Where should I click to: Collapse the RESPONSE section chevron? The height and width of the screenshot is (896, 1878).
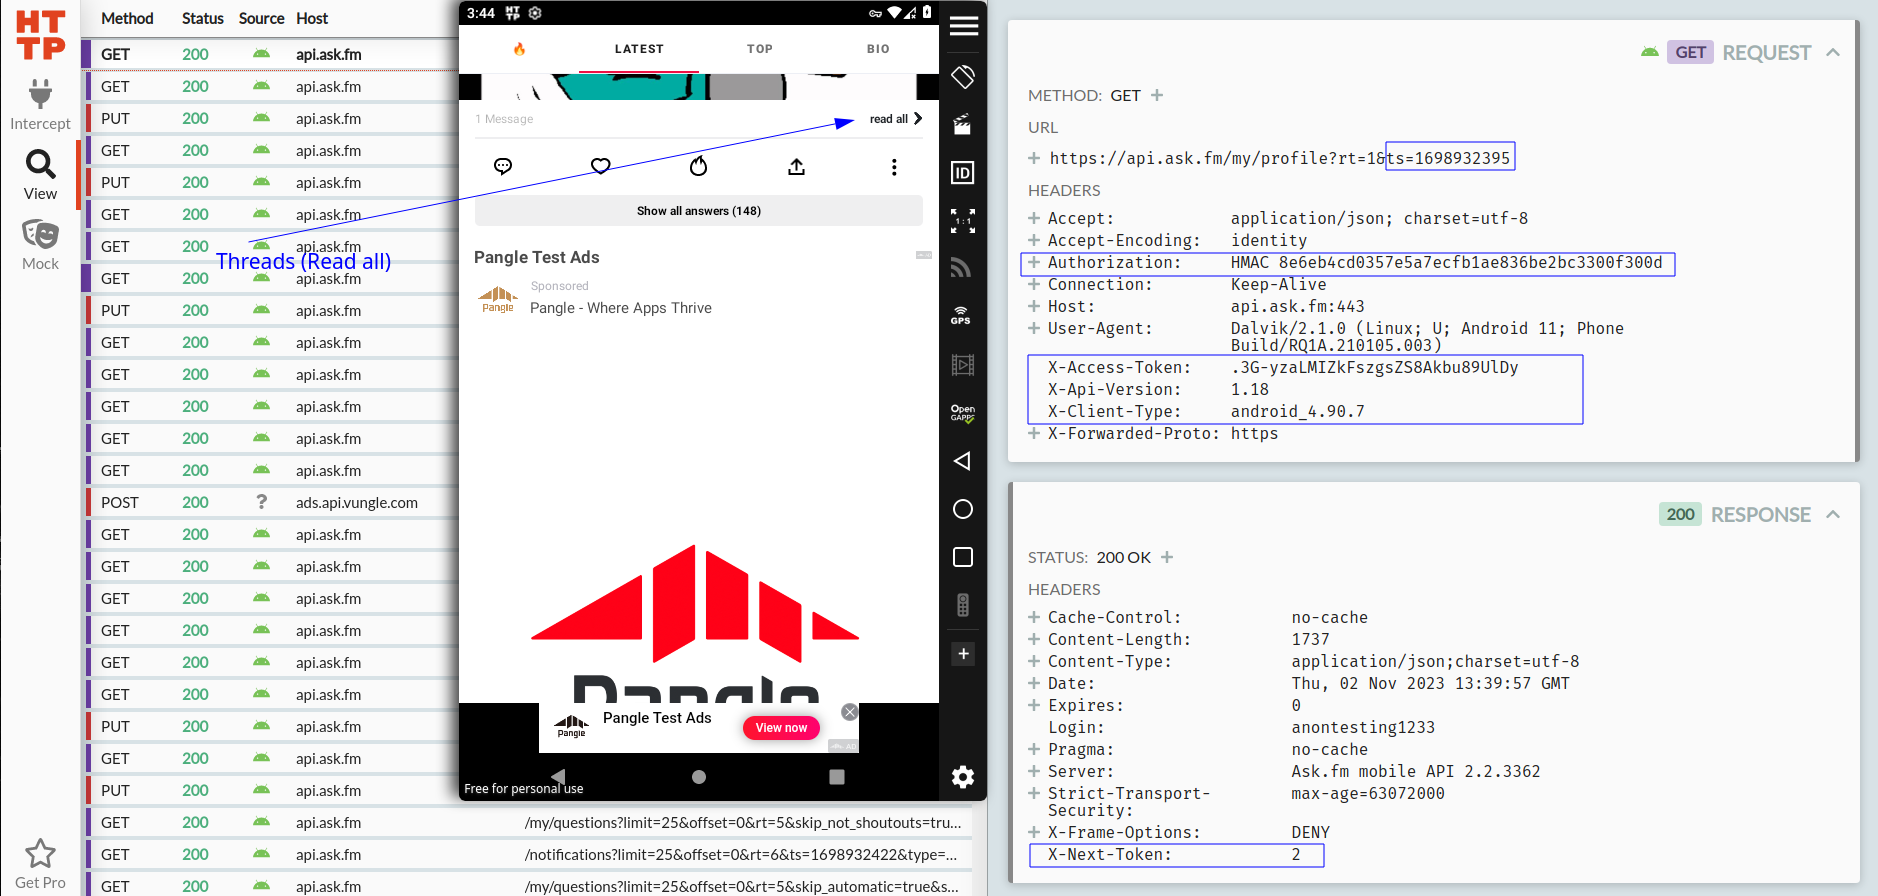tap(1833, 514)
